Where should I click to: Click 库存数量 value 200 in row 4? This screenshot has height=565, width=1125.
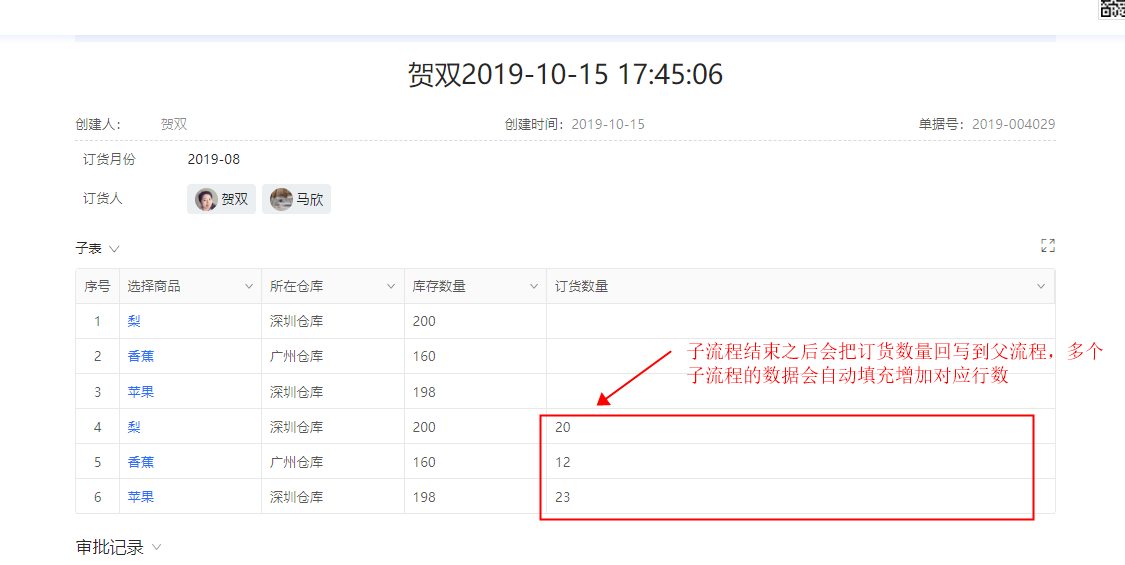coord(424,427)
